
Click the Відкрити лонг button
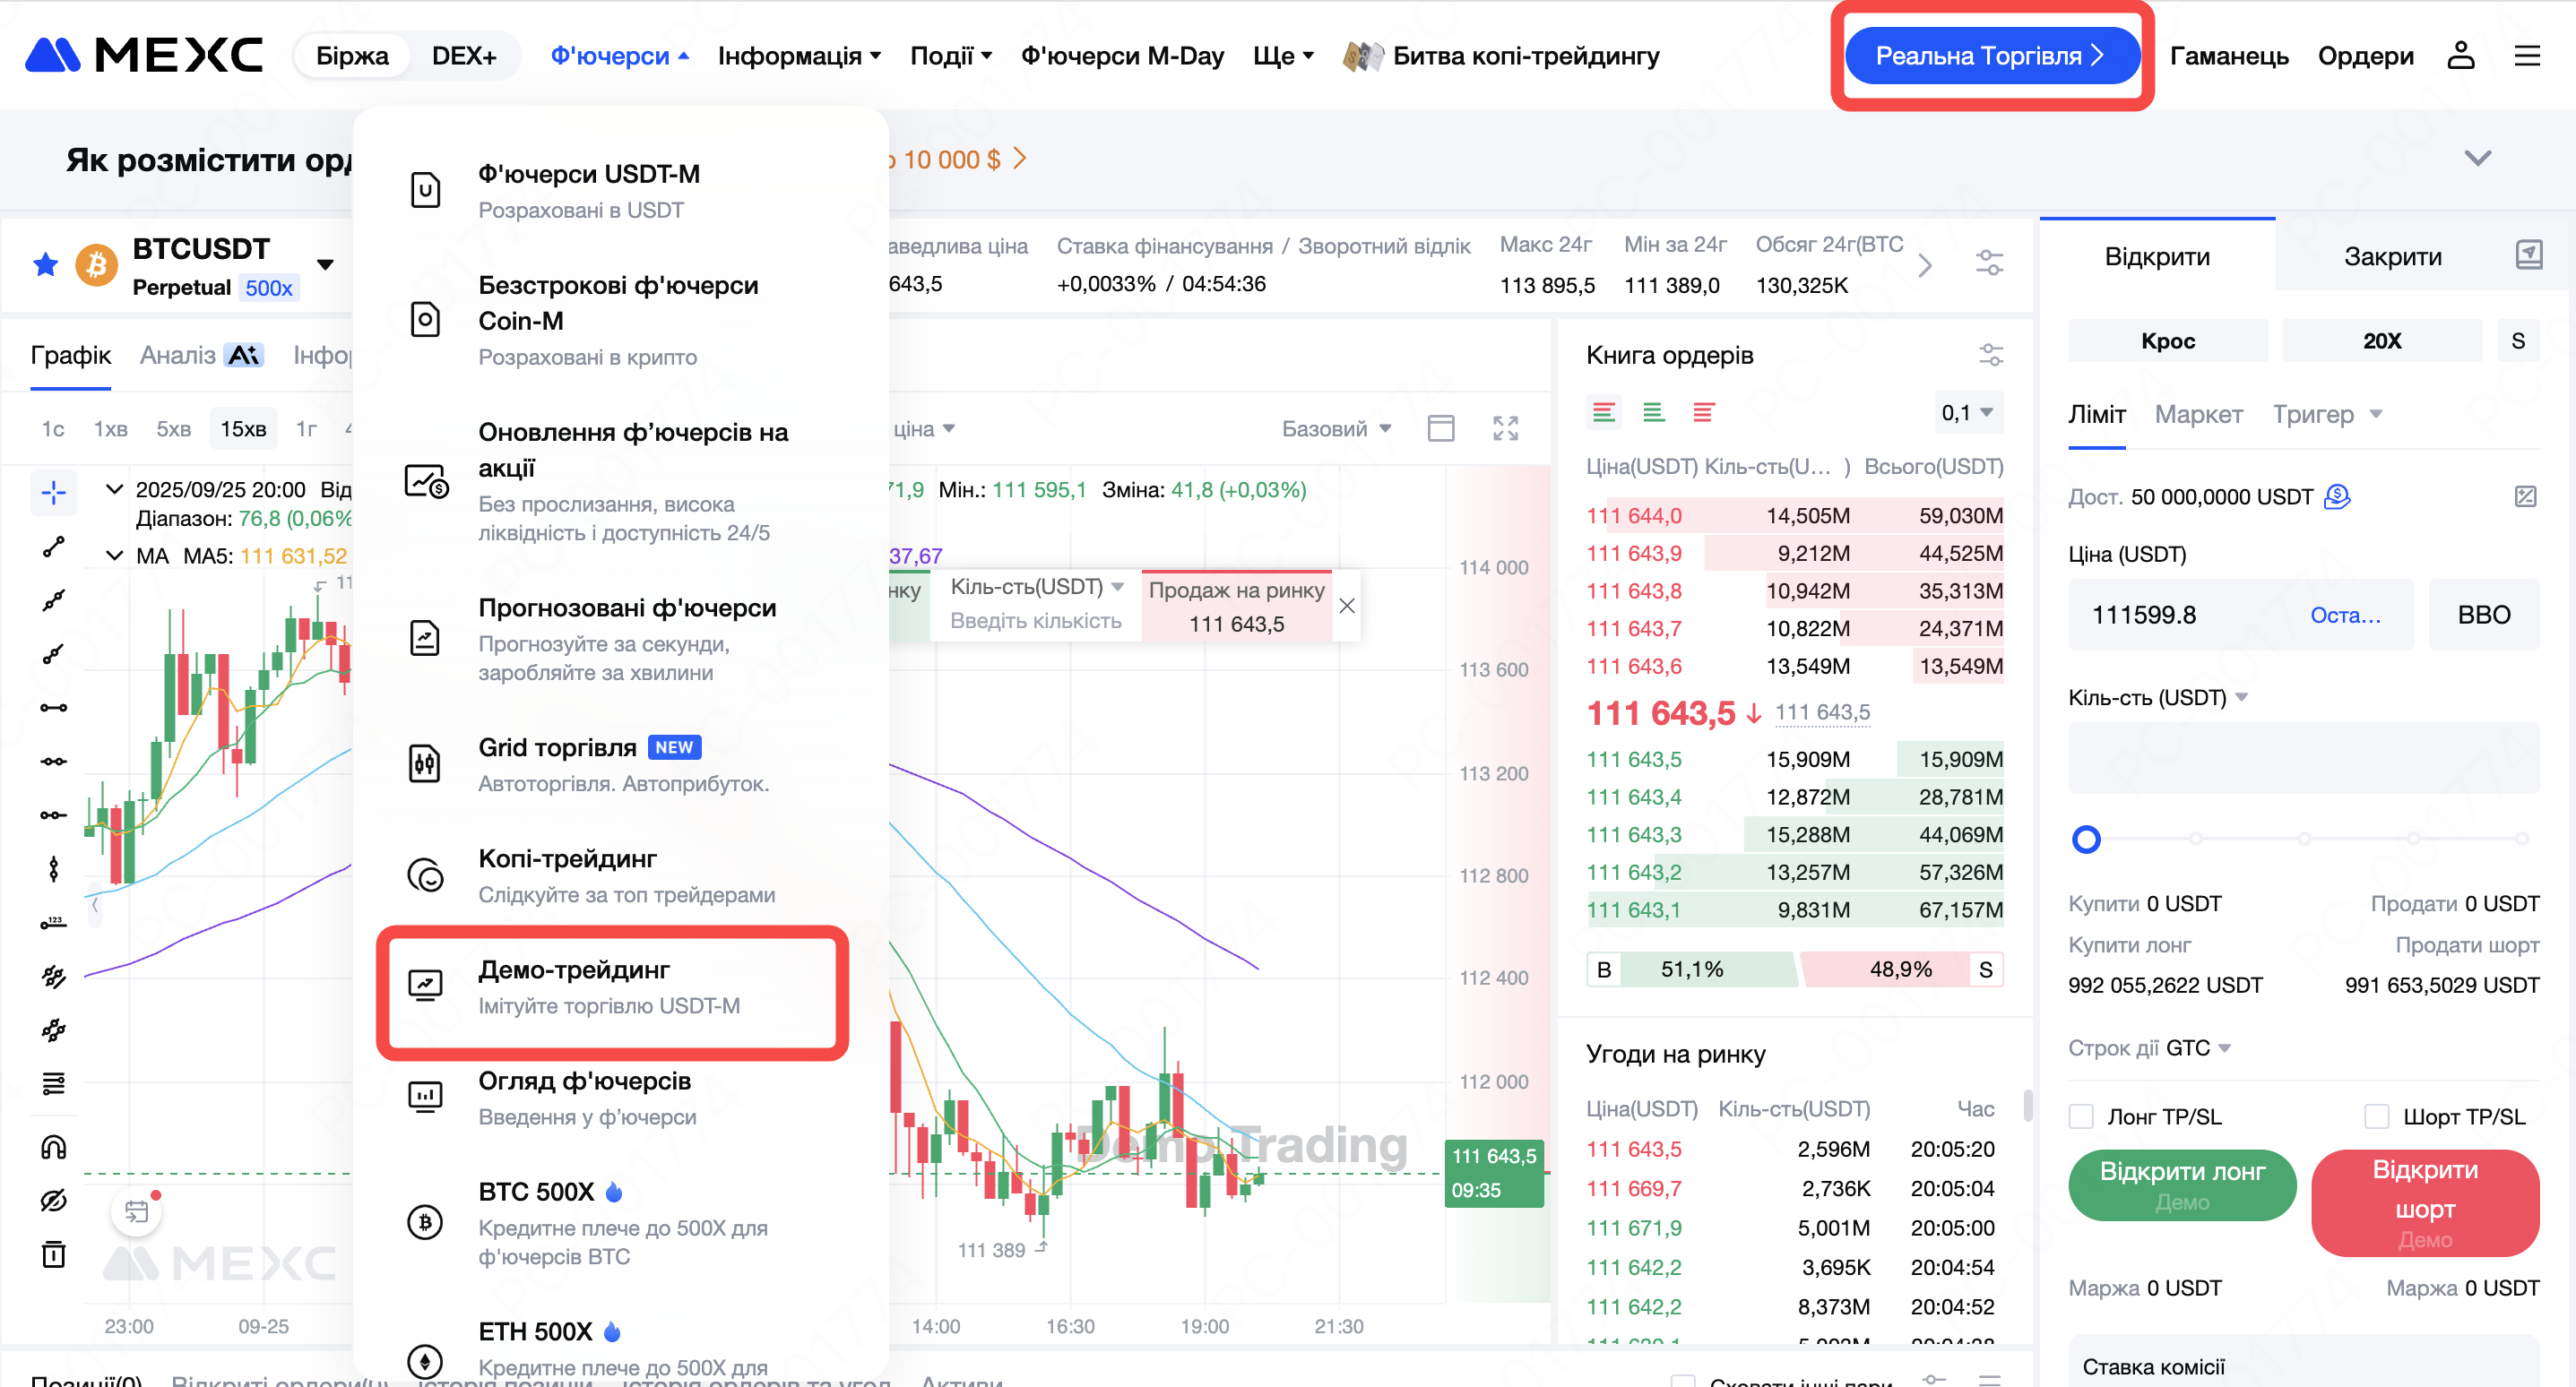point(2181,1184)
